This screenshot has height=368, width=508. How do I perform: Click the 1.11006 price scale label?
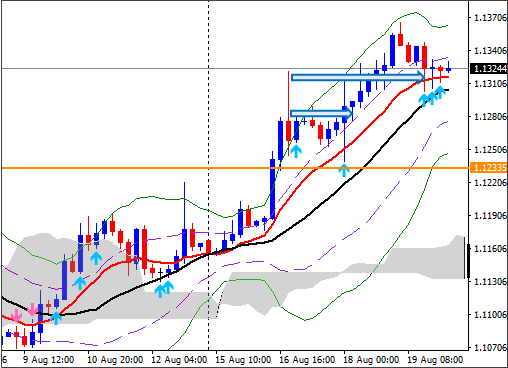pos(490,314)
